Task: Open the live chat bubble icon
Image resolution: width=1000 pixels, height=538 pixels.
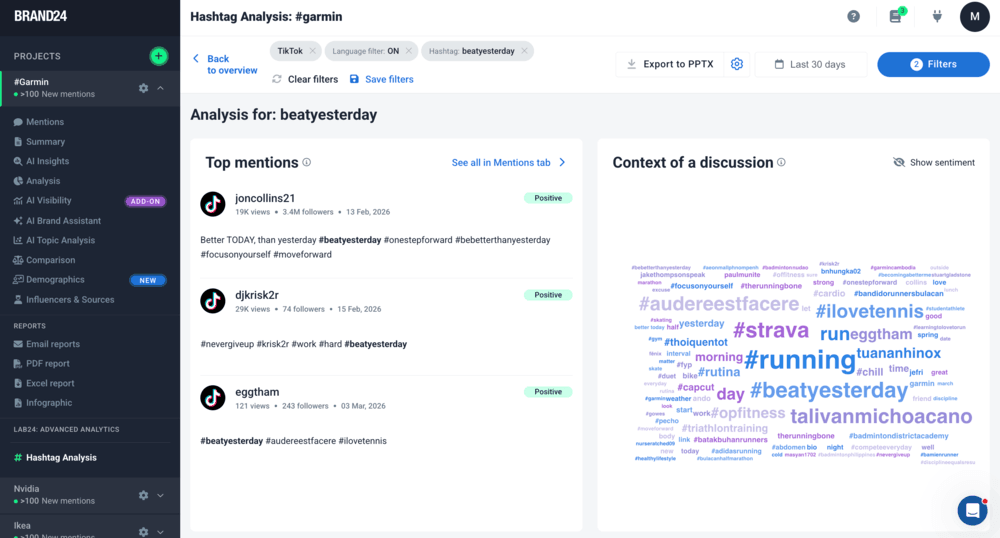Action: pos(971,510)
